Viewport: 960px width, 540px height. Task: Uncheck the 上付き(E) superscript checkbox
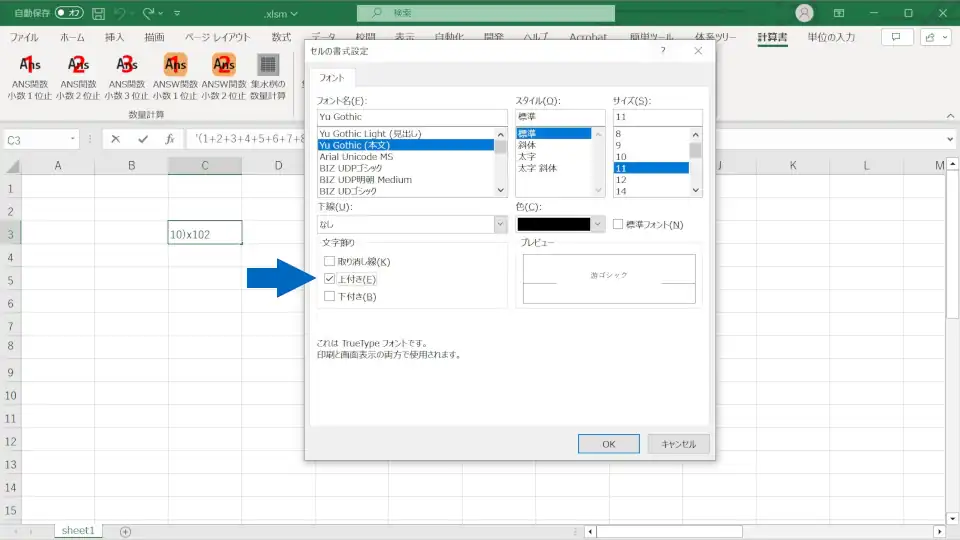pyautogui.click(x=329, y=279)
